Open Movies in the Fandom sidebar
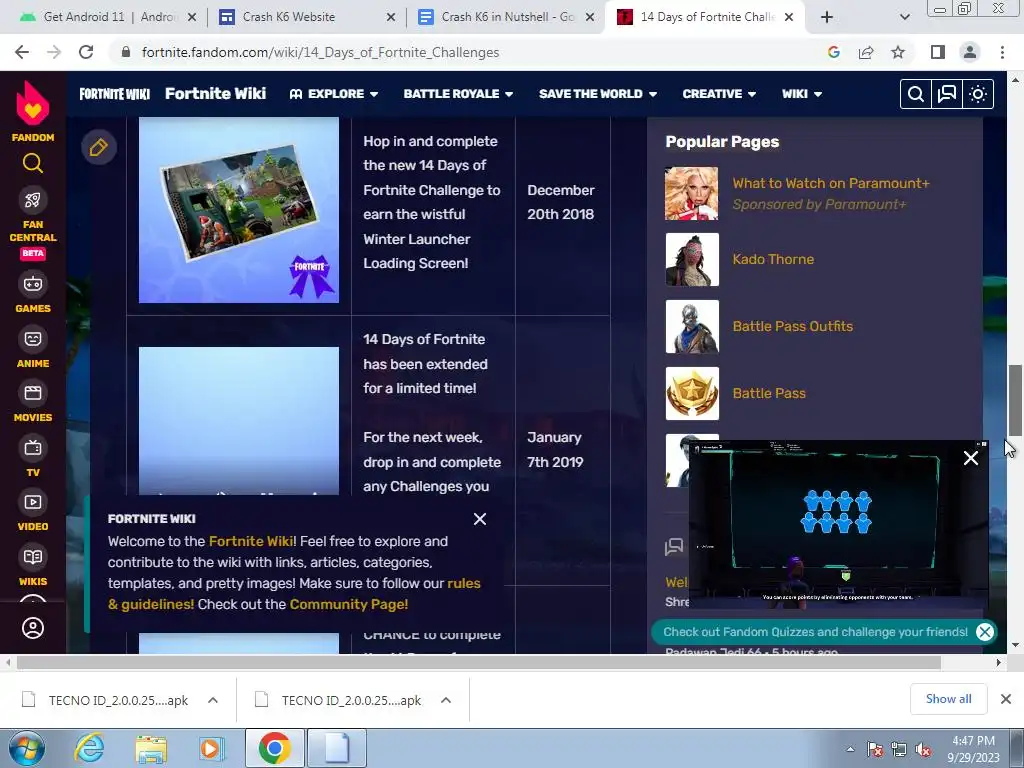The height and width of the screenshot is (768, 1024). tap(33, 402)
